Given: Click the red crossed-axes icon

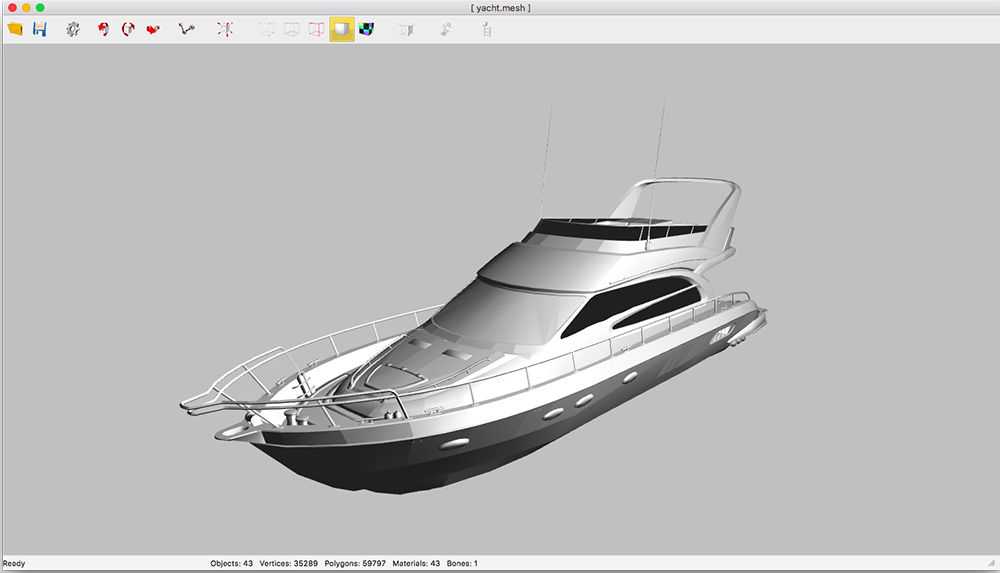Looking at the screenshot, I should 225,30.
